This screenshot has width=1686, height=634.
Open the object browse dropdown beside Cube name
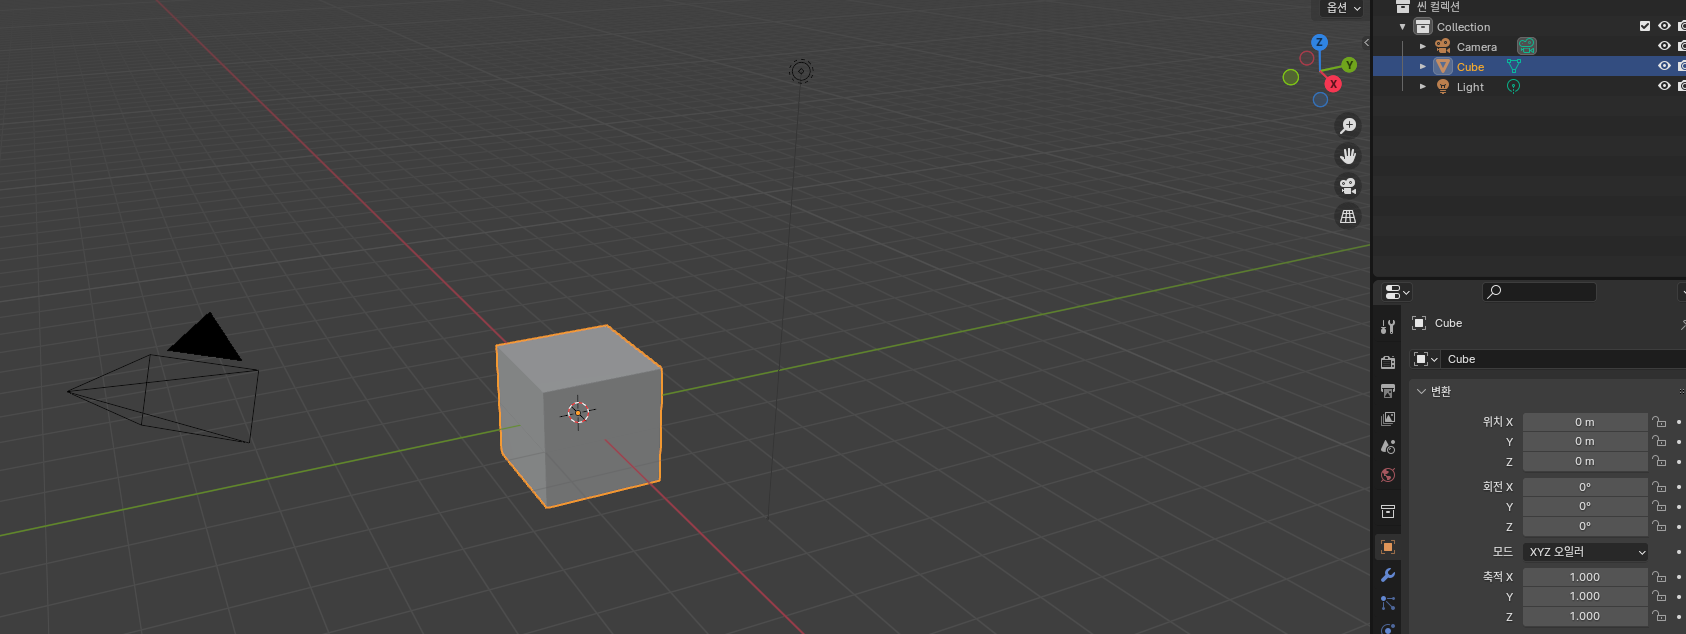[x=1426, y=359]
